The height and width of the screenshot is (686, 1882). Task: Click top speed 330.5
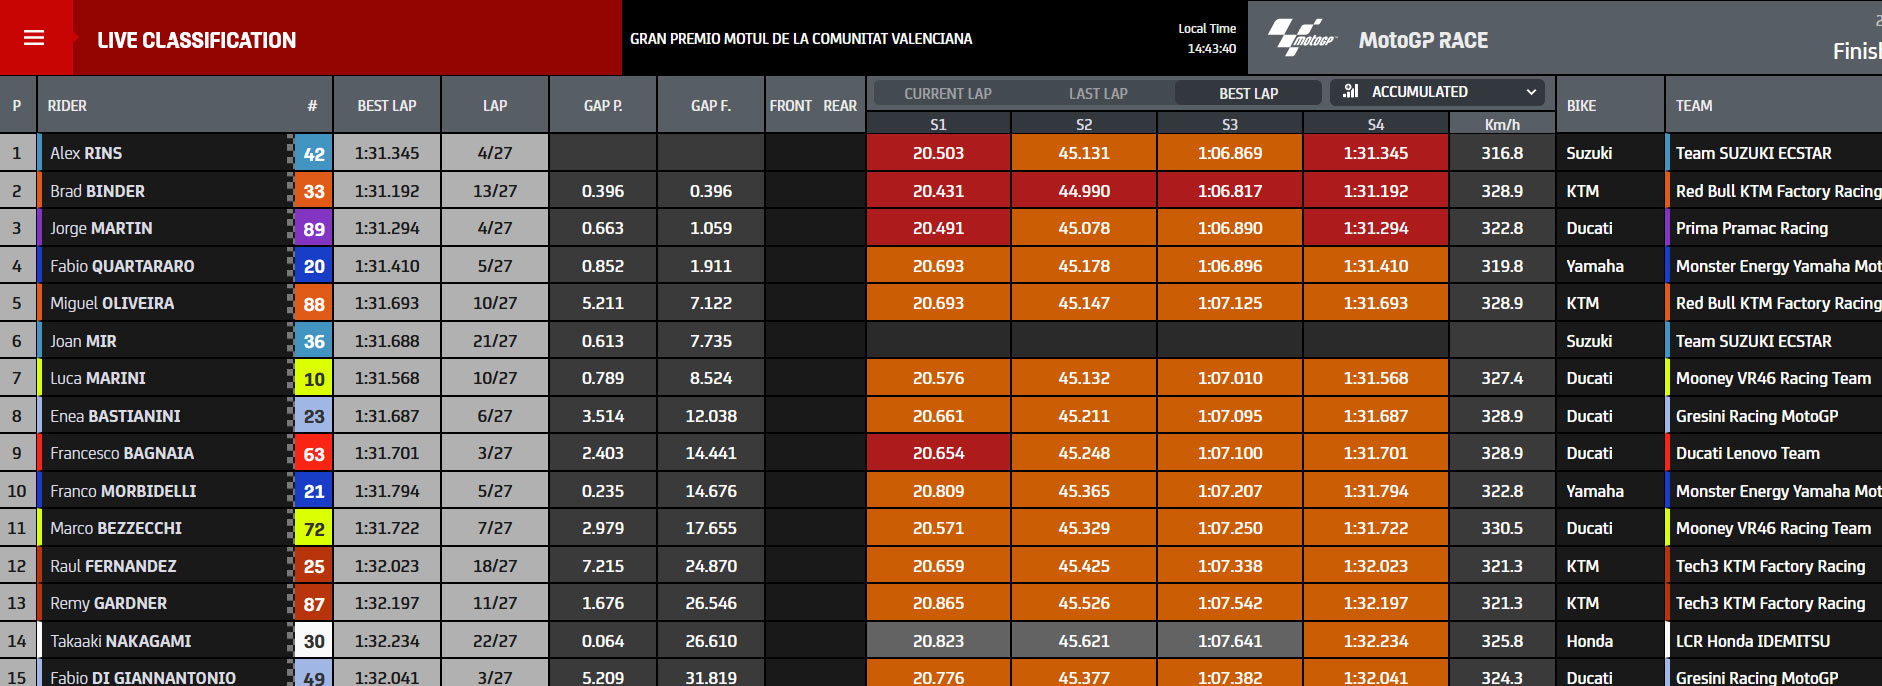1502,528
